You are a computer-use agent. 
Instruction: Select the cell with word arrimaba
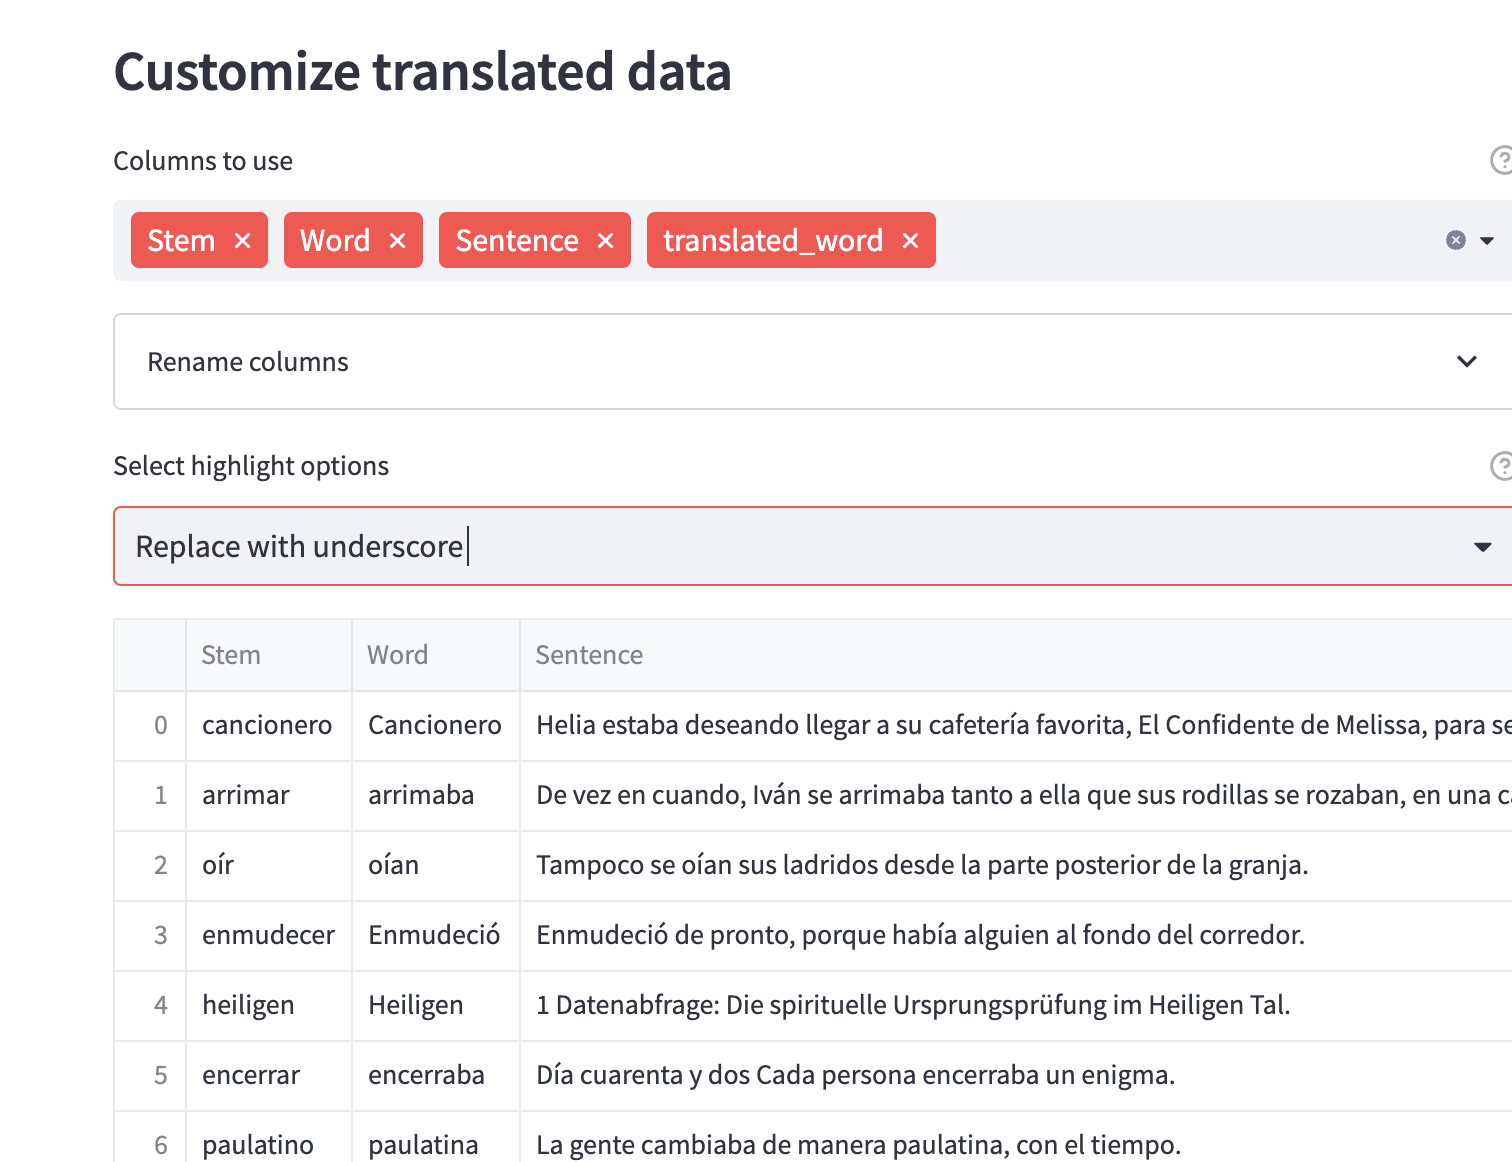tap(421, 795)
